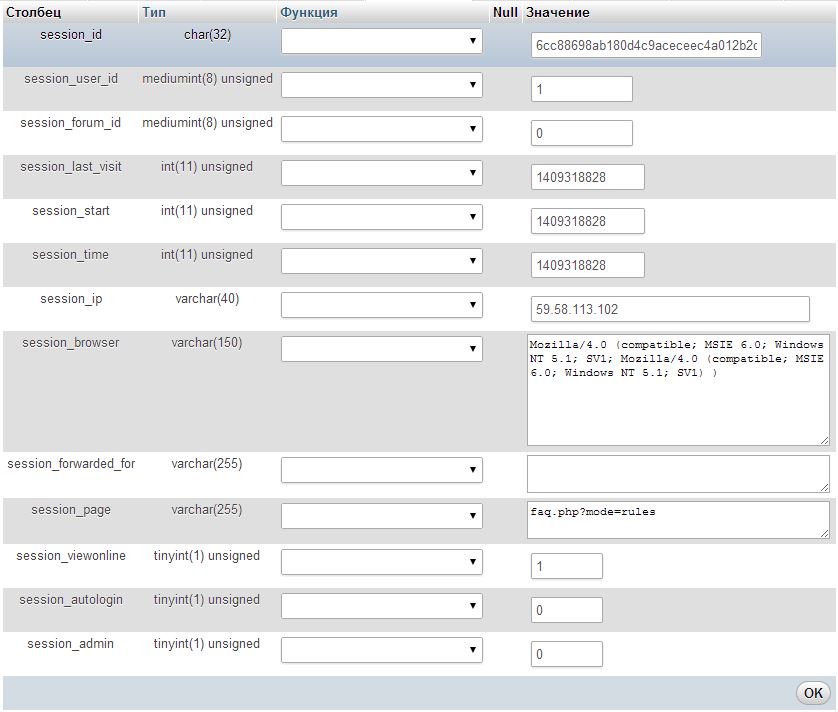Click the session_ip field containing 59.58.113.102
This screenshot has width=838, height=712.
click(669, 309)
